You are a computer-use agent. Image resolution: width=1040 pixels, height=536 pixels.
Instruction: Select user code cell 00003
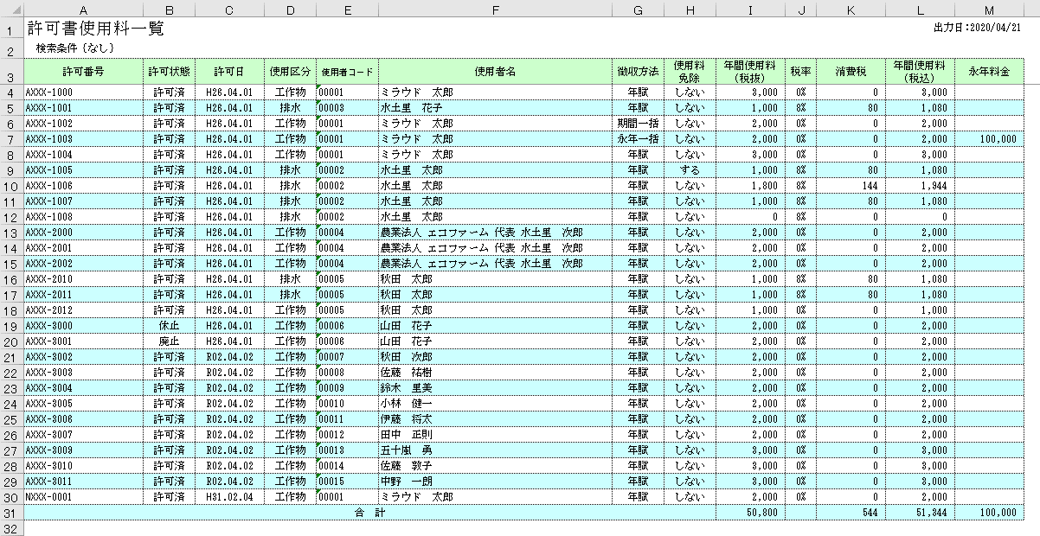348,107
